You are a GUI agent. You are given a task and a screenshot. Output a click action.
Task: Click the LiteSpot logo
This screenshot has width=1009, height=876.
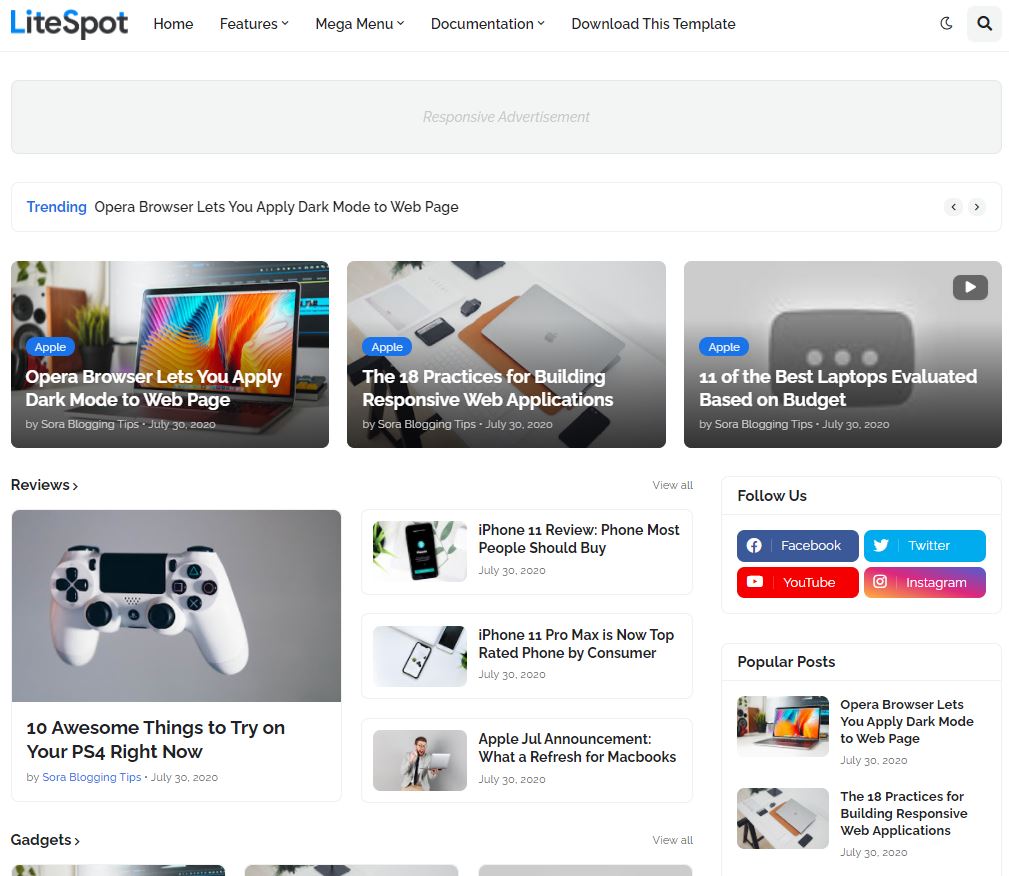[x=69, y=23]
